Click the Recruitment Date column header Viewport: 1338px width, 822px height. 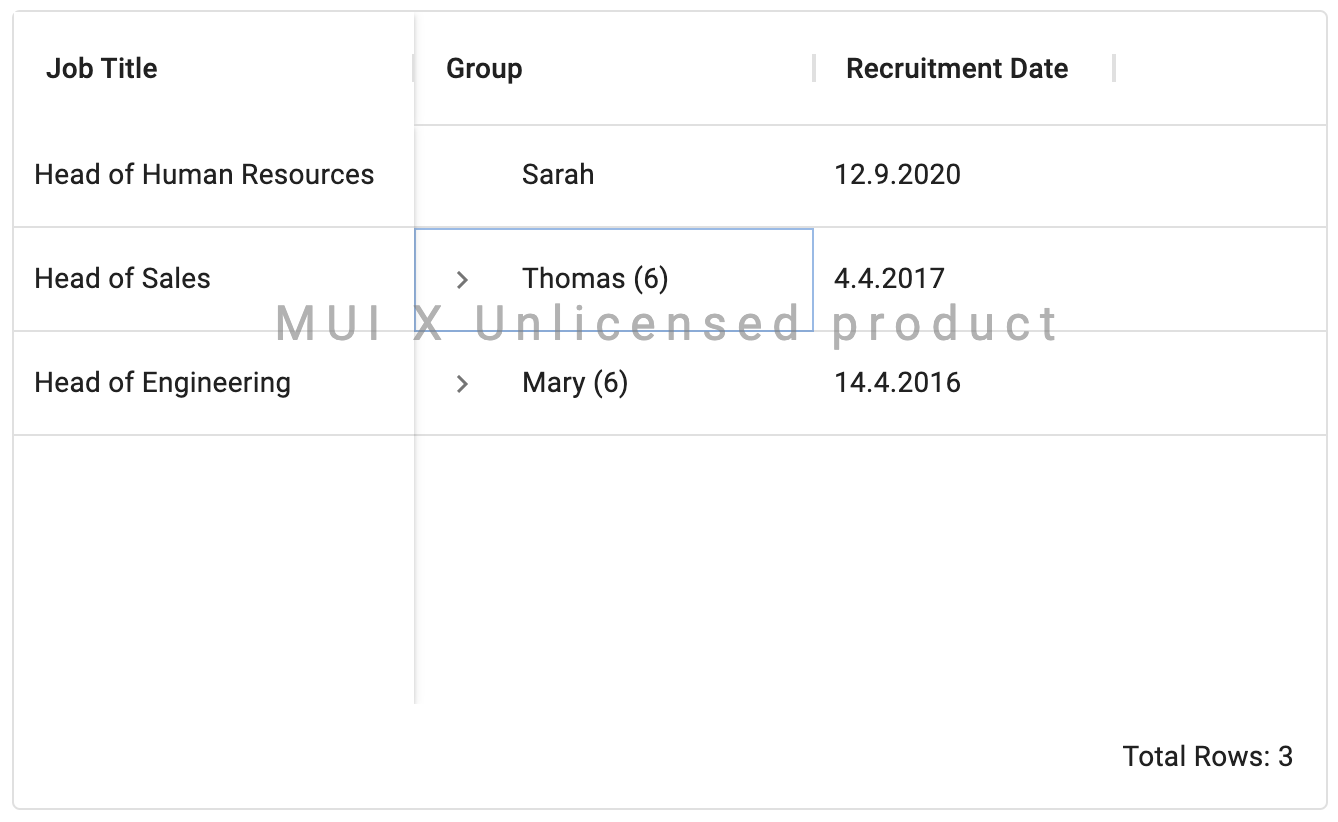pos(957,68)
